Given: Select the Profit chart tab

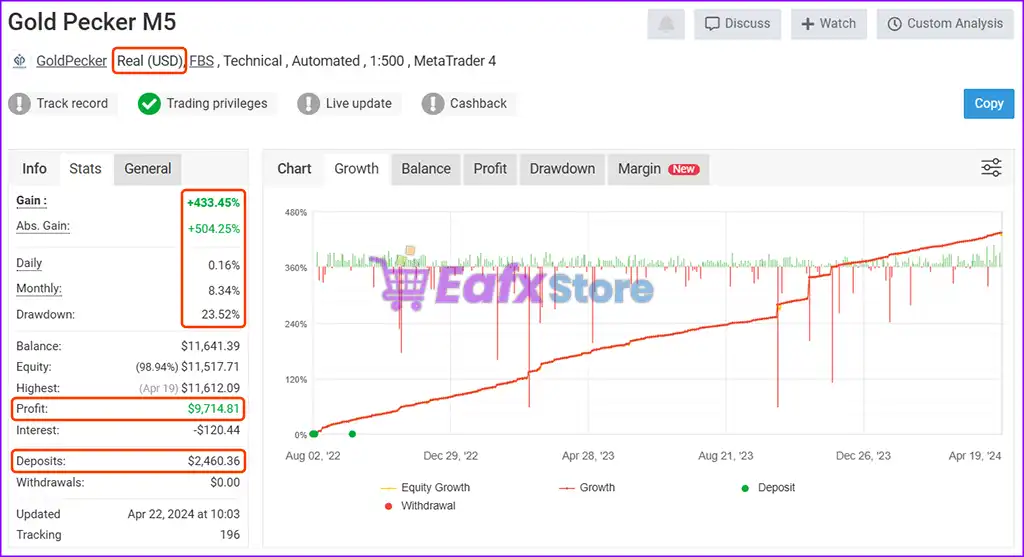Looking at the screenshot, I should [x=490, y=168].
